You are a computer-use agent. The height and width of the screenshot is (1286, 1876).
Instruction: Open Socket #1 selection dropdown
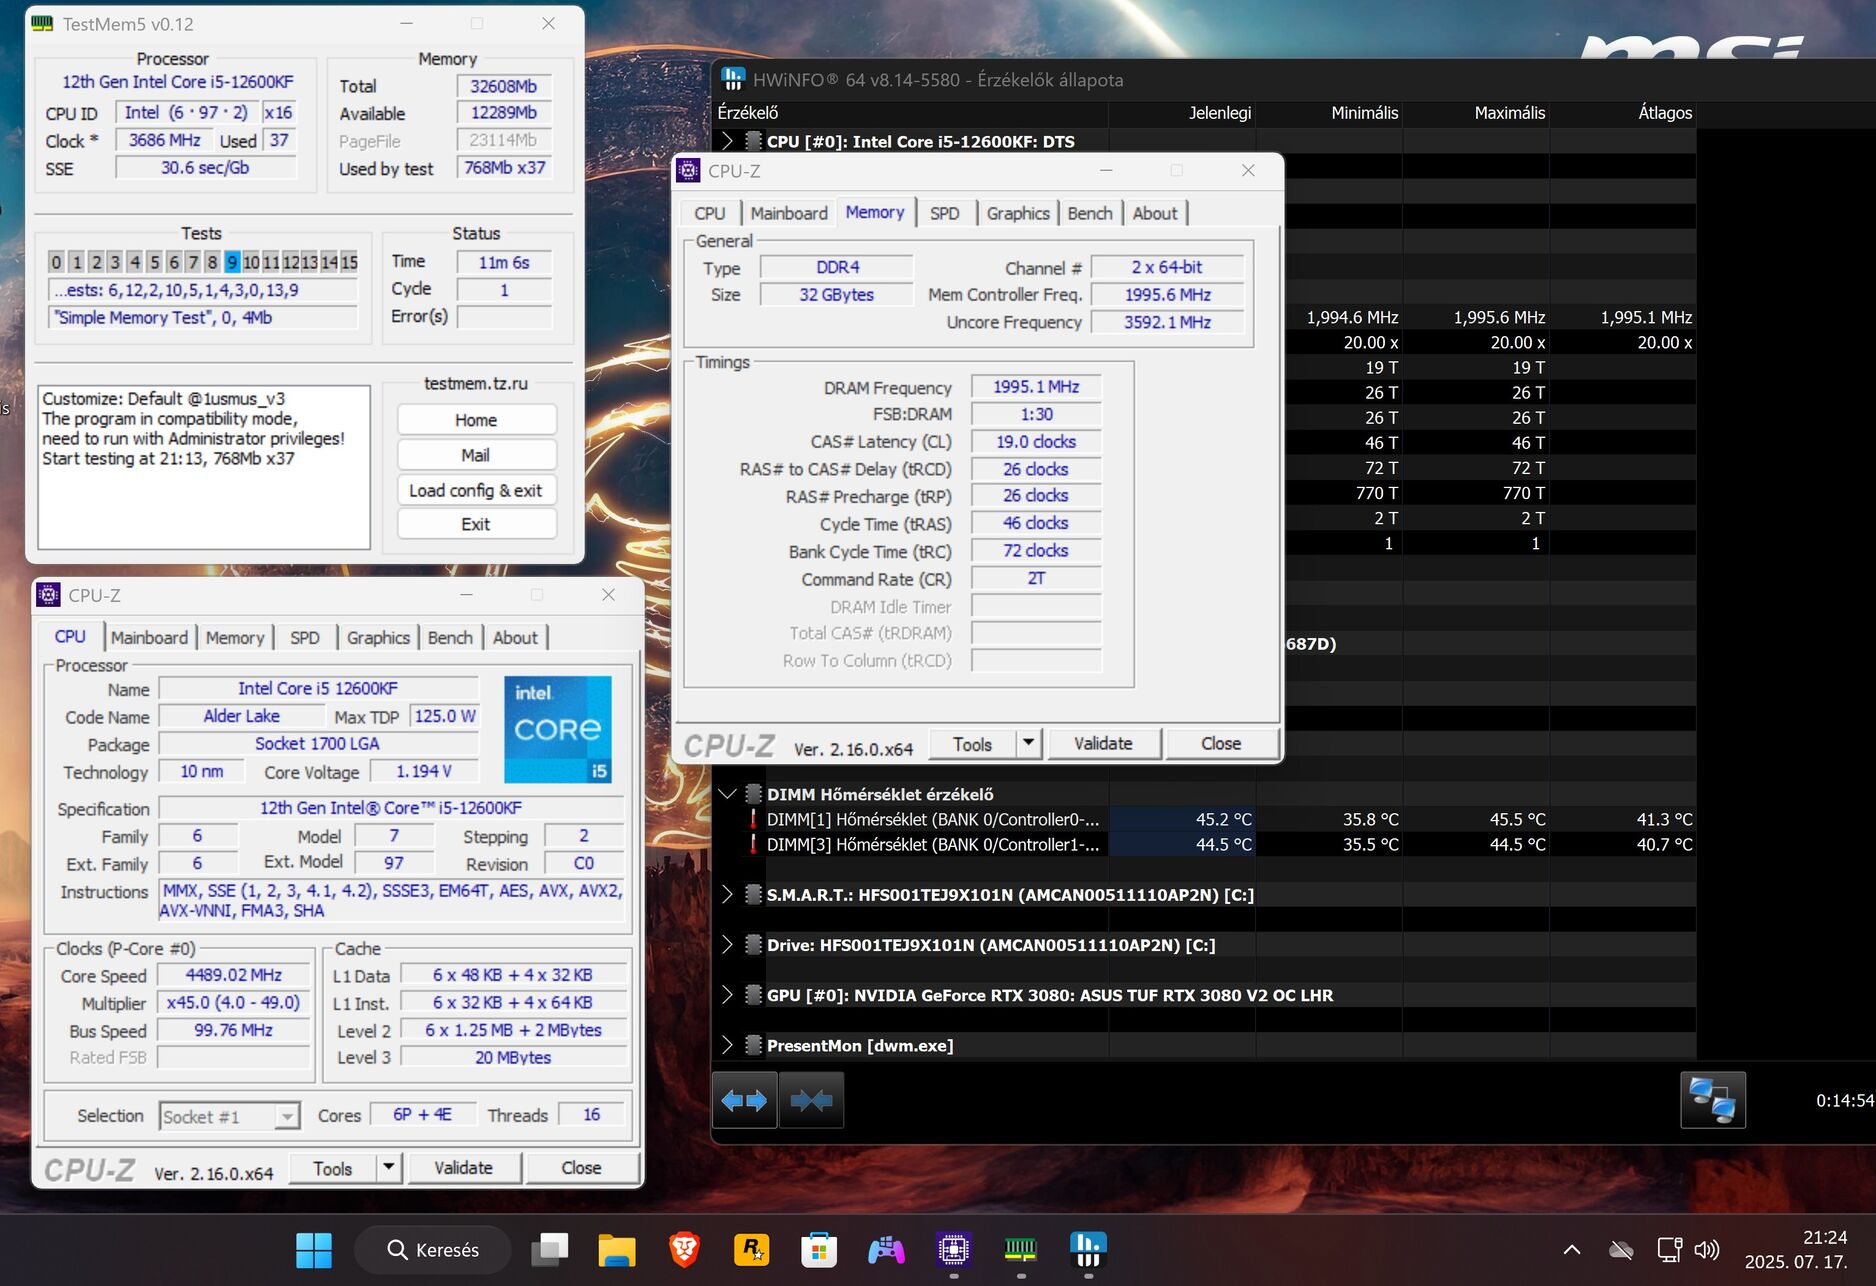[x=287, y=1116]
